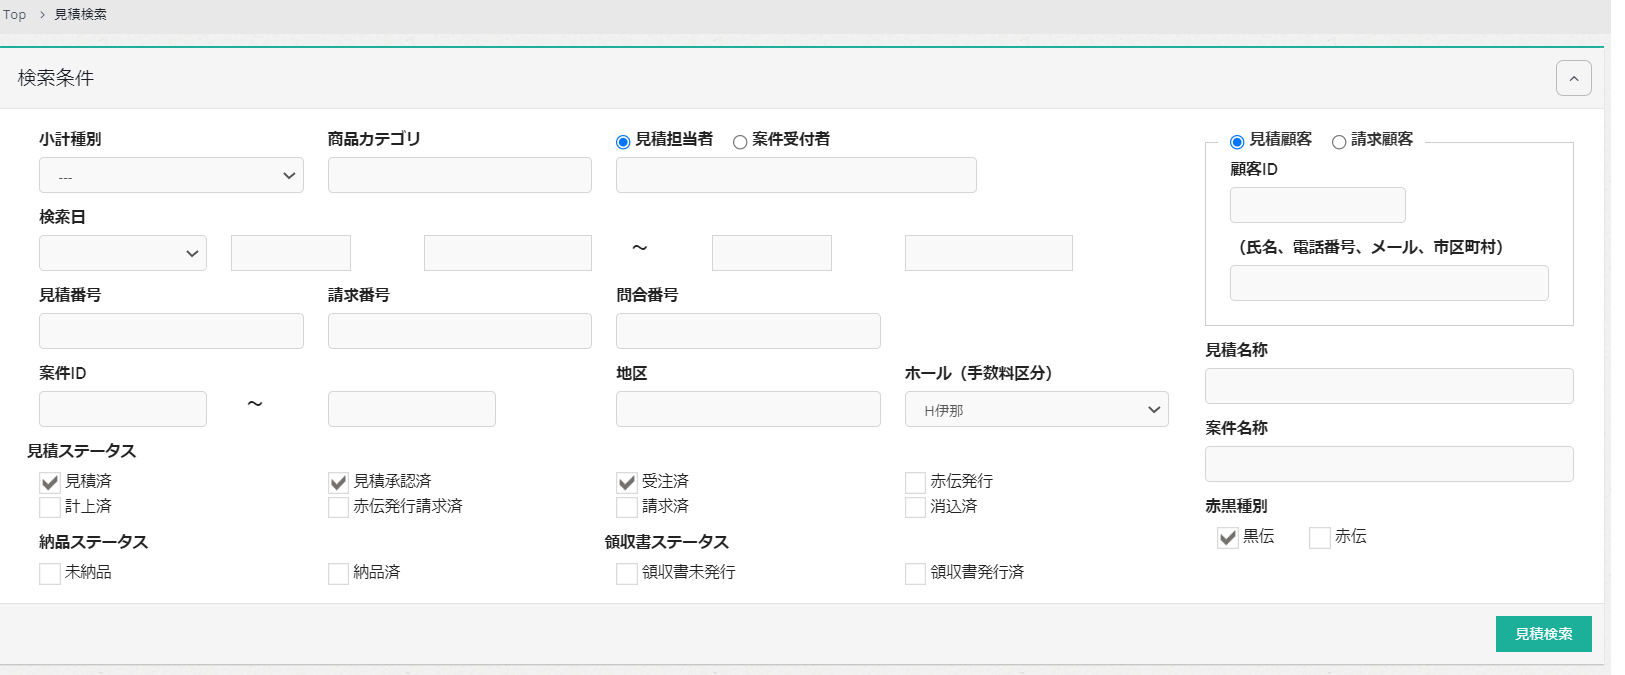Select the 案件受付者 radio button
The width and height of the screenshot is (1625, 675).
[740, 142]
